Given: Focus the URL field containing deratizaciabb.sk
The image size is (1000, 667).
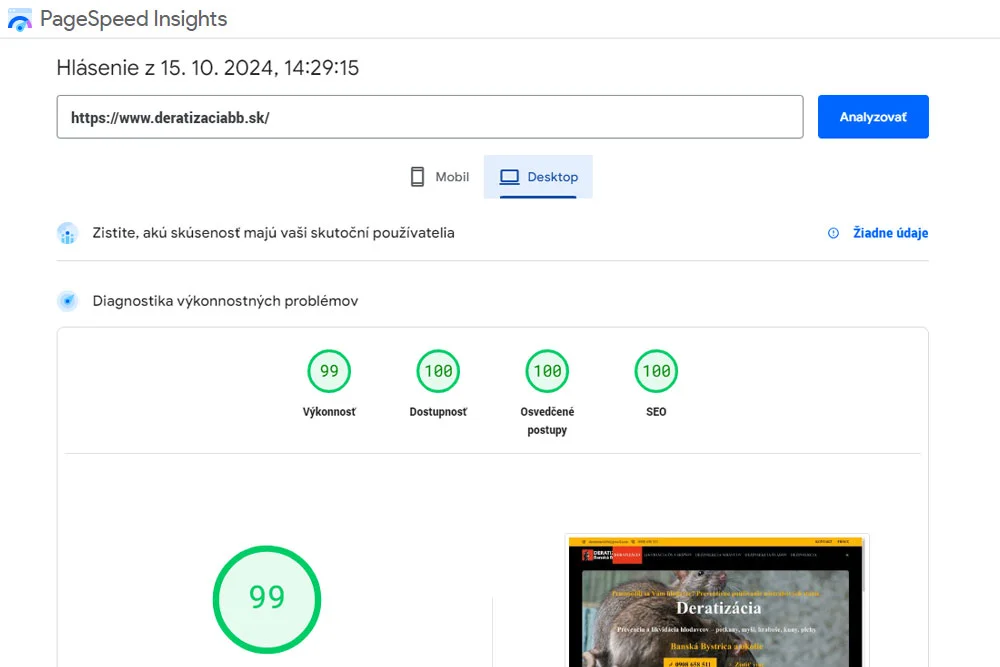Looking at the screenshot, I should pyautogui.click(x=430, y=117).
